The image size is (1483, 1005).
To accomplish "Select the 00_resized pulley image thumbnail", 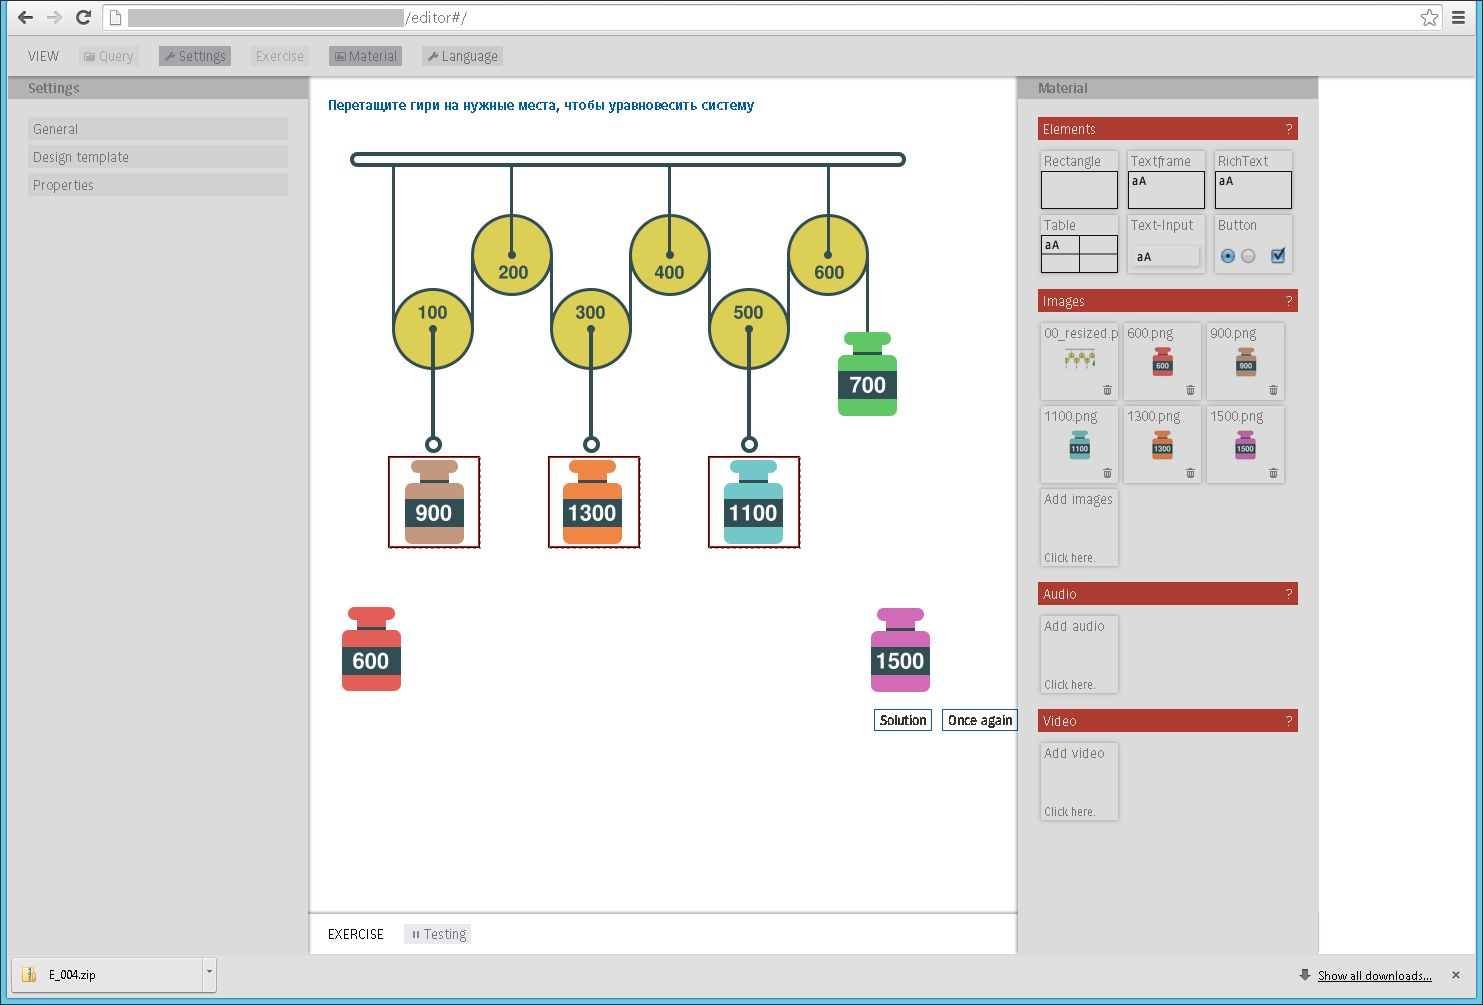I will [1079, 360].
